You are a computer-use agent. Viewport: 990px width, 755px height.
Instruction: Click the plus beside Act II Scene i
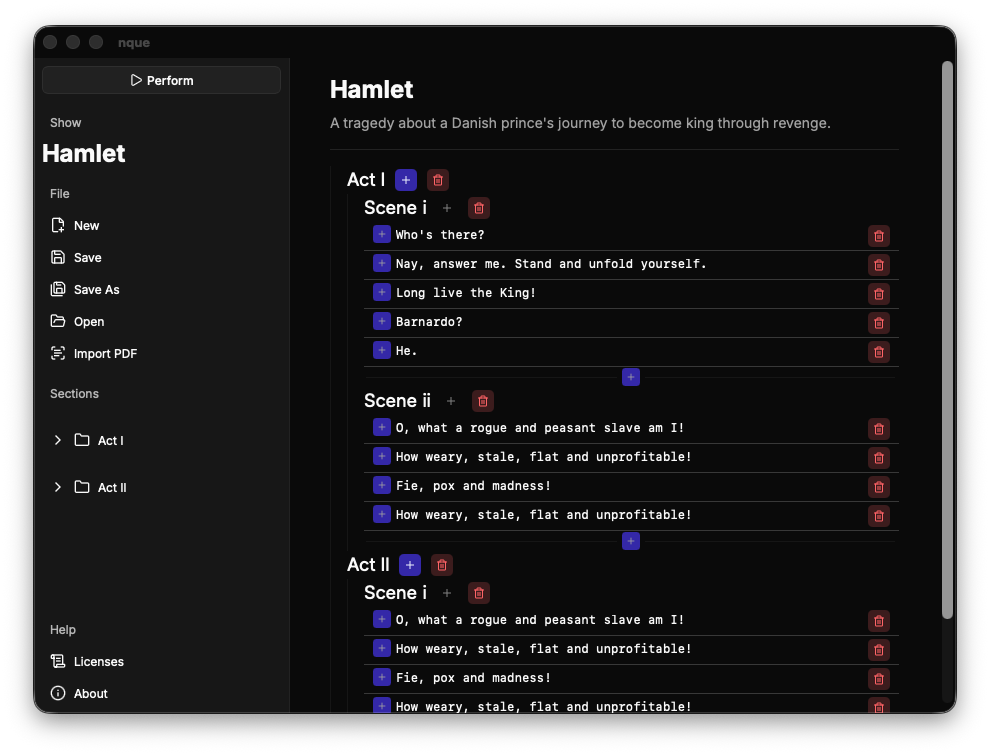coord(447,593)
